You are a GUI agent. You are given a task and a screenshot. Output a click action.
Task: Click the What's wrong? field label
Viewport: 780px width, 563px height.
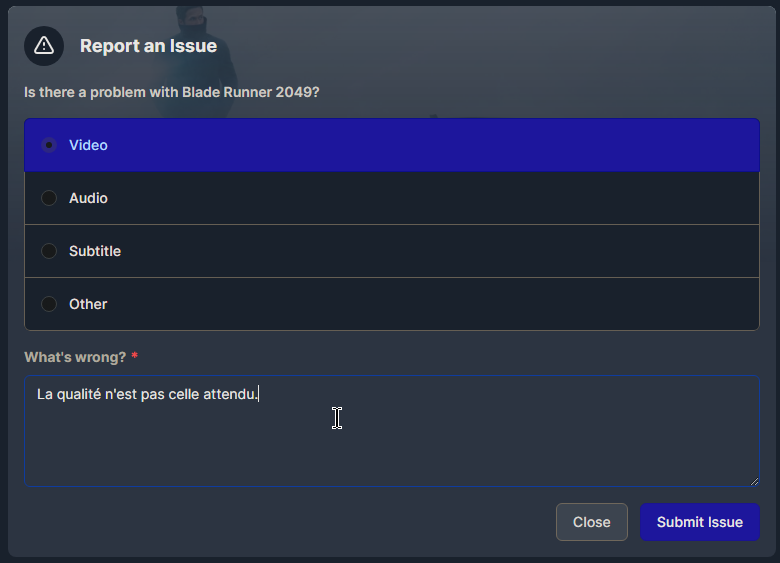coord(73,357)
